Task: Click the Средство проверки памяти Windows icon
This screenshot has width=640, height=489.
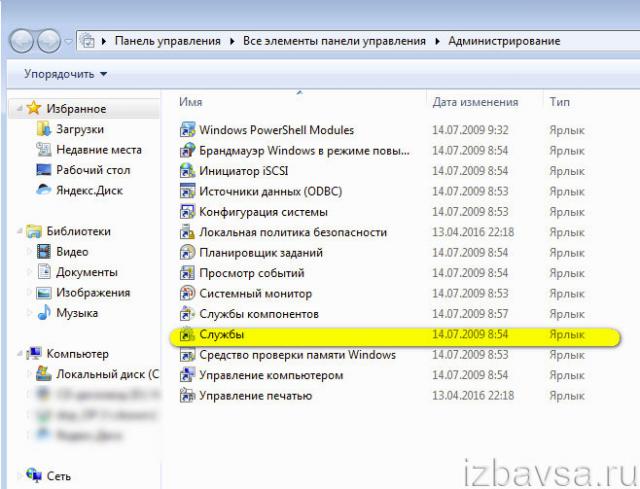Action: pyautogui.click(x=187, y=354)
